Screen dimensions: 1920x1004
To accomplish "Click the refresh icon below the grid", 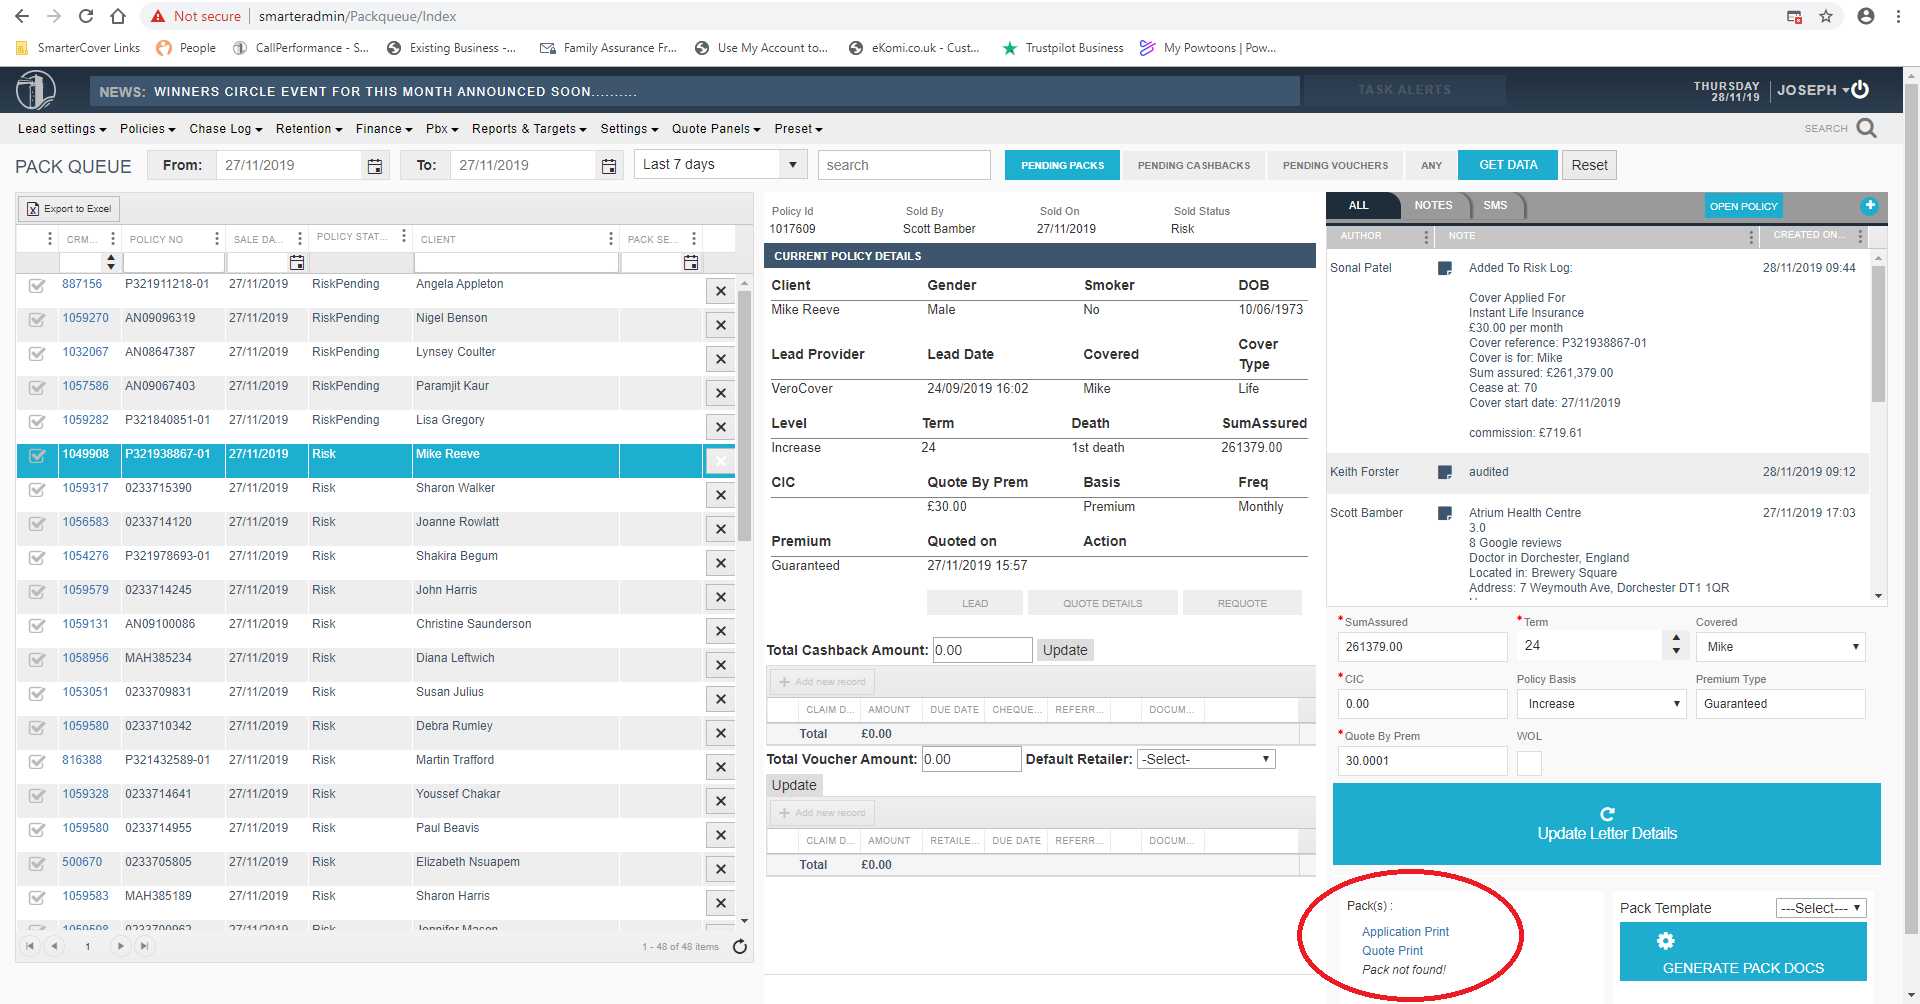I will pos(740,947).
